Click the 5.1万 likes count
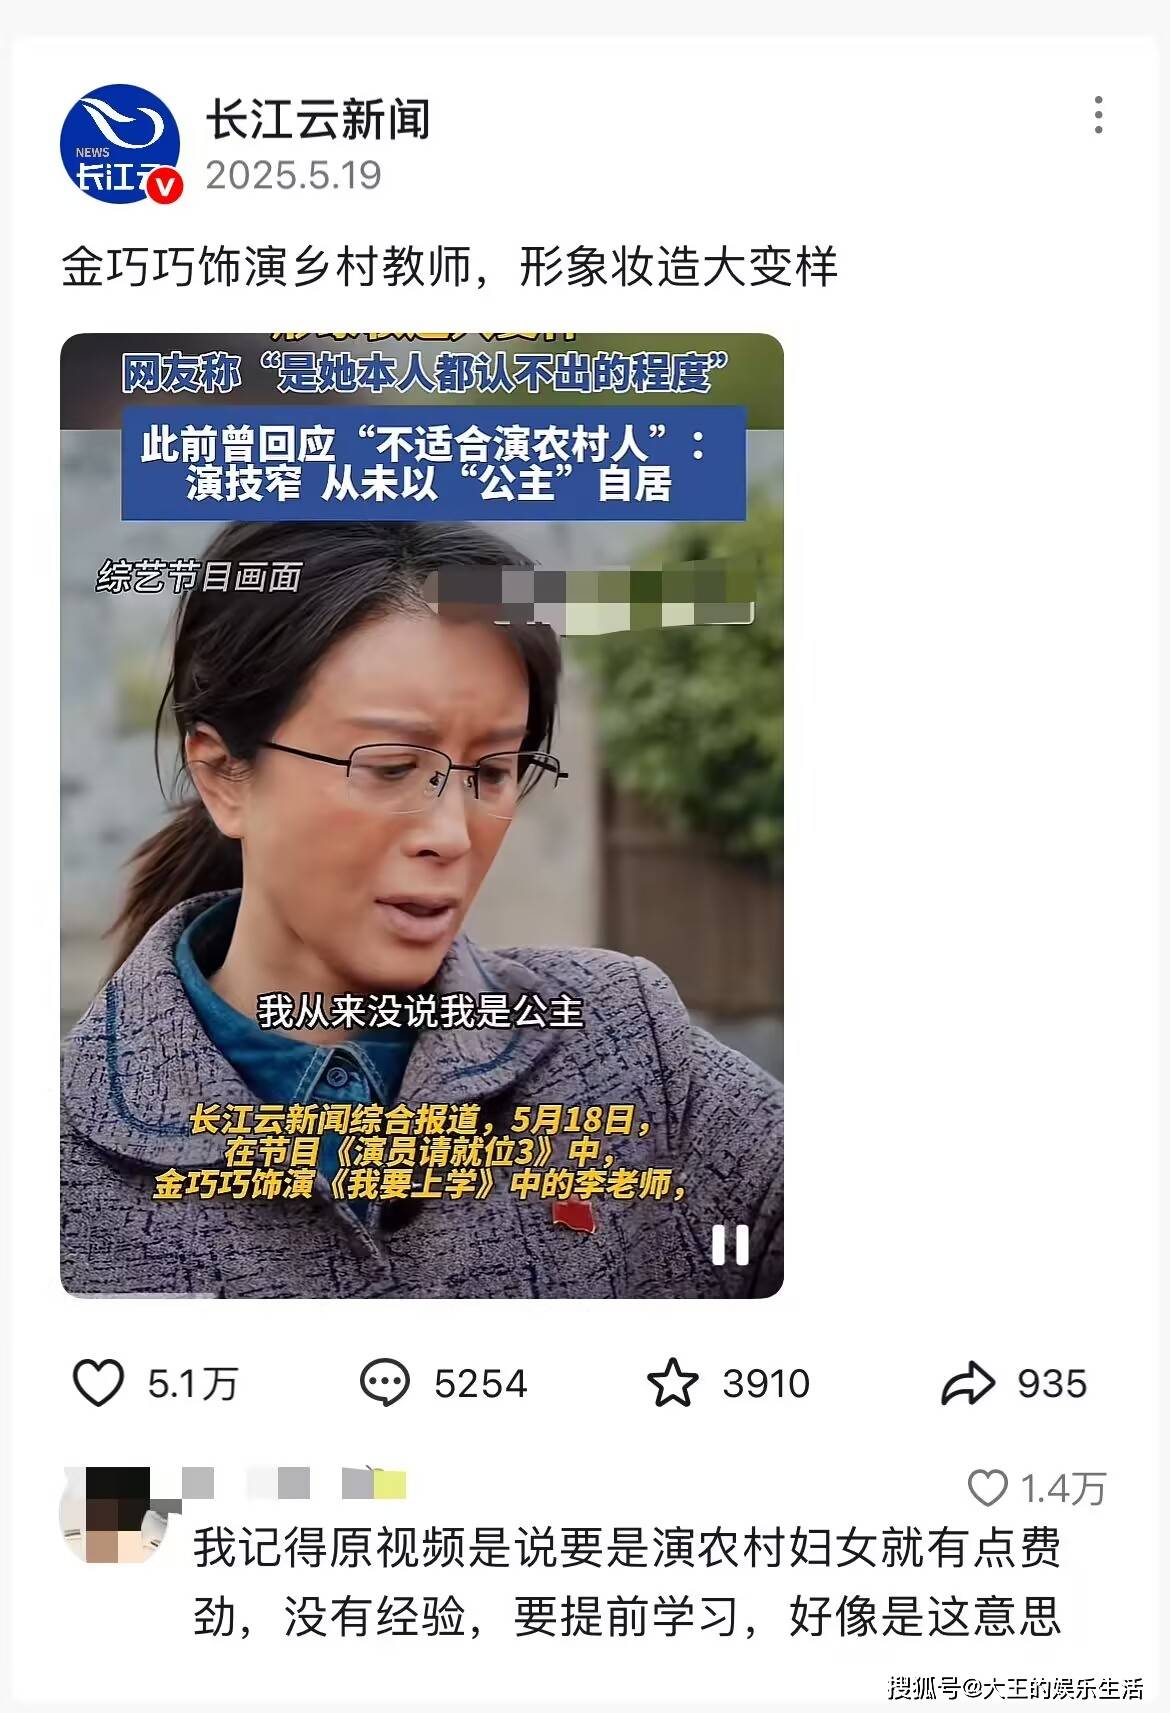The height and width of the screenshot is (1713, 1170). point(193,1384)
